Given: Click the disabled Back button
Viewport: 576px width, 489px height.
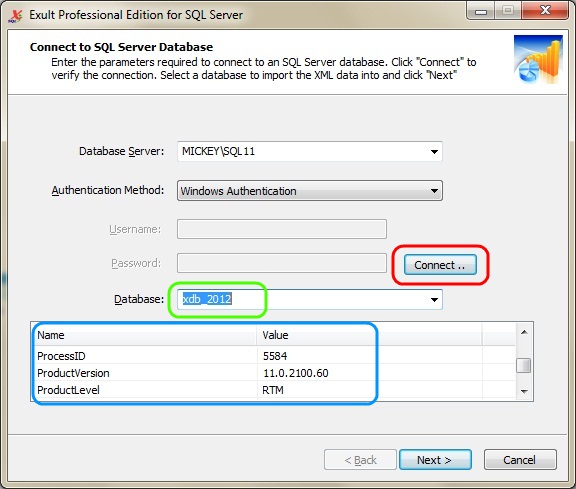Looking at the screenshot, I should (360, 460).
